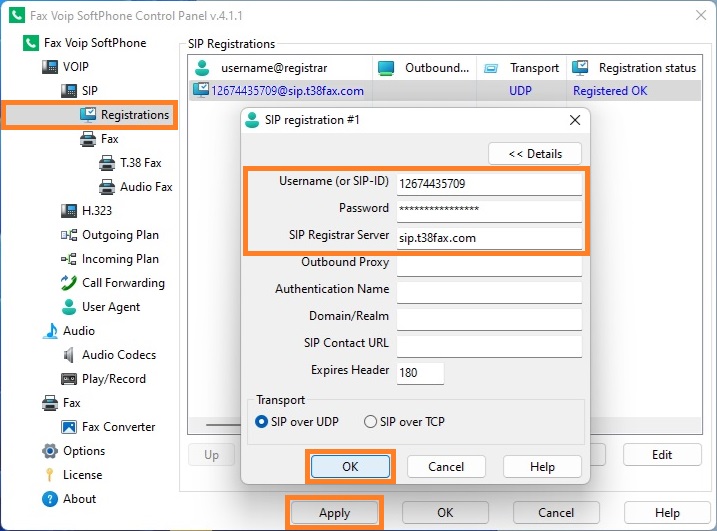Viewport: 717px width, 531px height.
Task: Open Call Forwarding page
Action: click(x=123, y=283)
